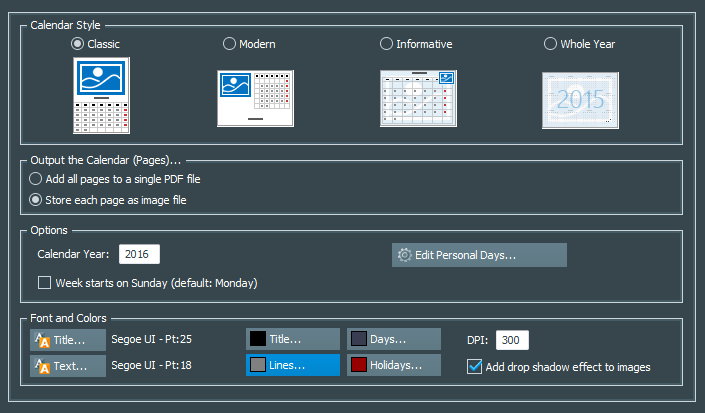Choose the Informative style radio button
This screenshot has height=413, width=705.
point(387,44)
